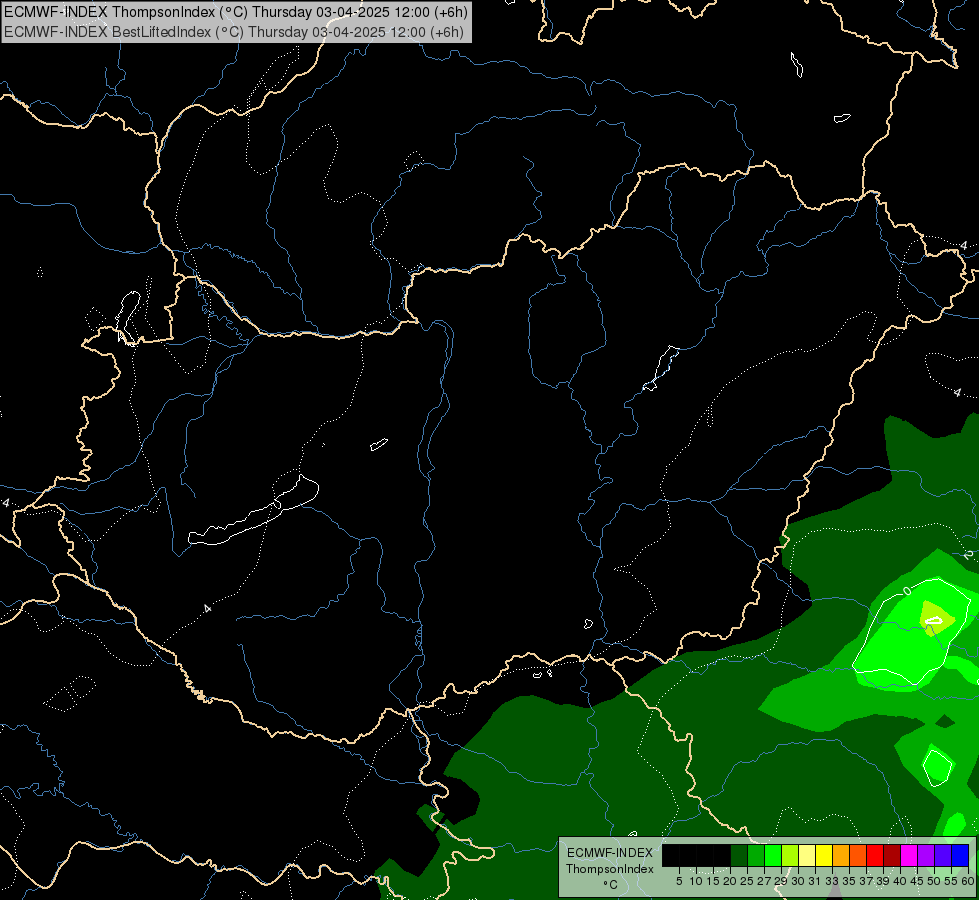Select the dark green 20-25 legend swatch
The width and height of the screenshot is (979, 900).
739,855
